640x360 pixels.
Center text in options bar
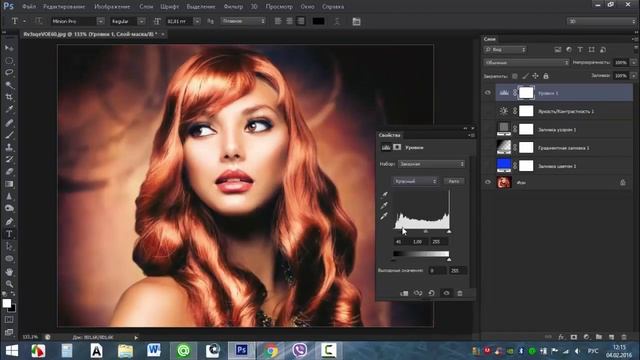pos(289,21)
